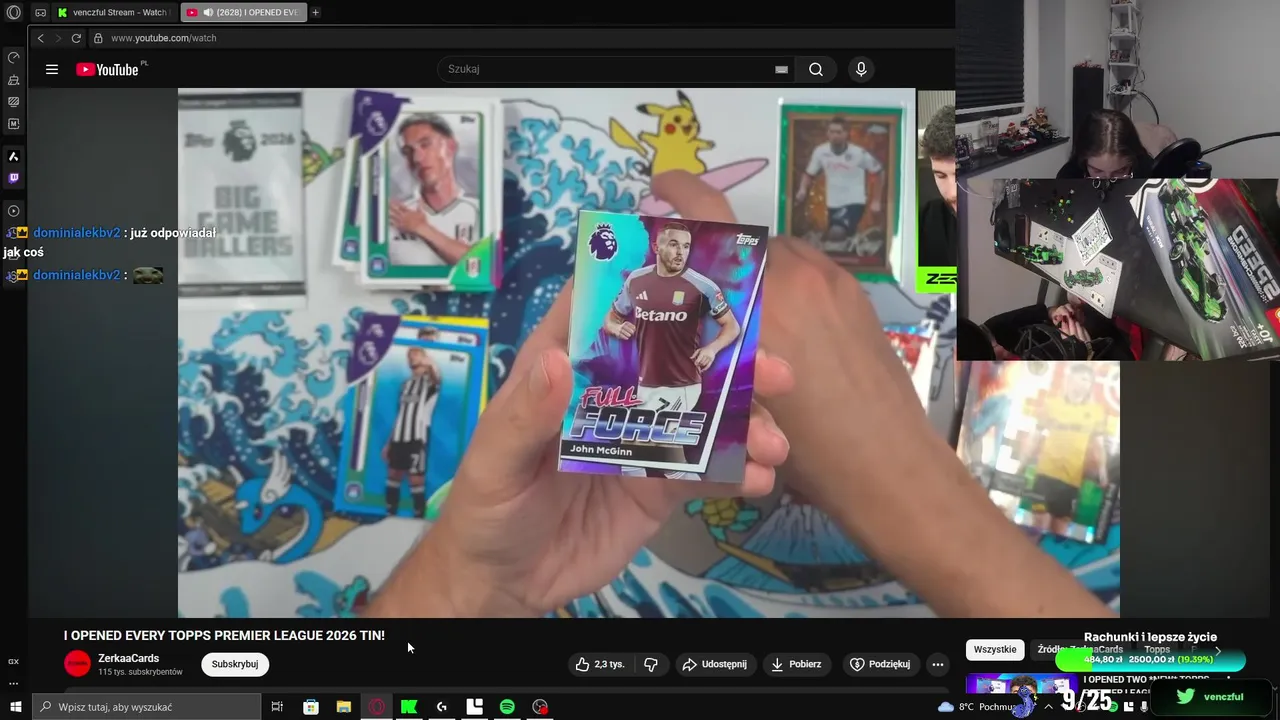Open the M sidebar panel icon
This screenshot has height=720, width=1280.
point(13,124)
